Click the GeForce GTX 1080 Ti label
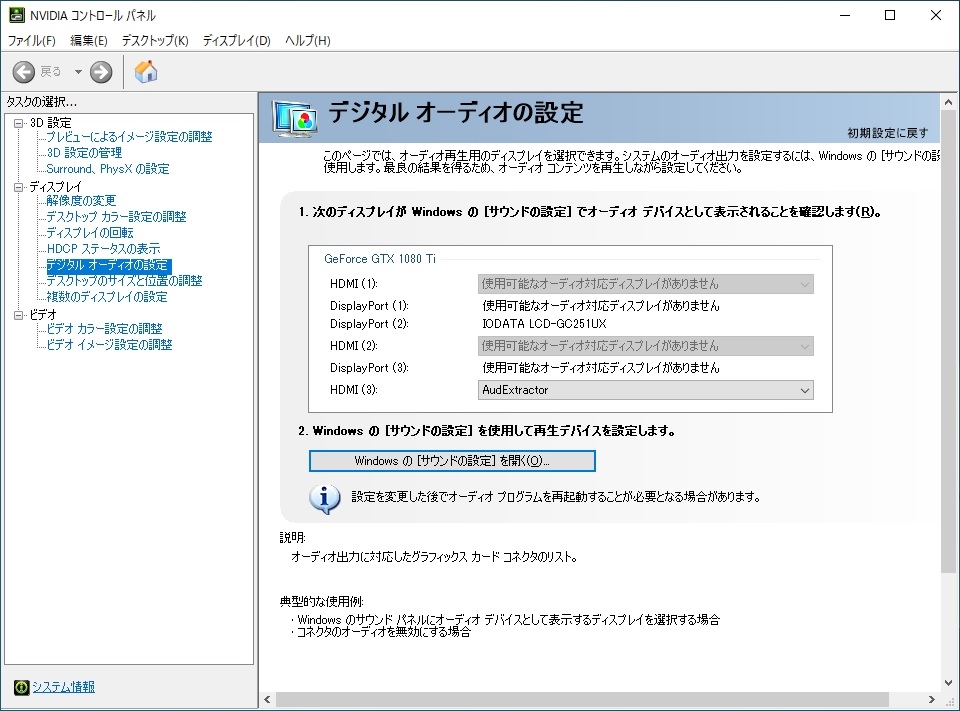This screenshot has height=711, width=960. click(x=380, y=258)
